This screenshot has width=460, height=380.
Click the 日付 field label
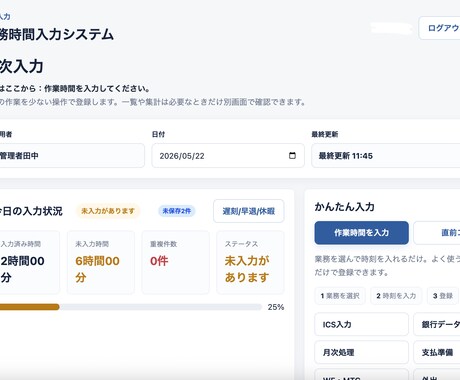point(158,134)
